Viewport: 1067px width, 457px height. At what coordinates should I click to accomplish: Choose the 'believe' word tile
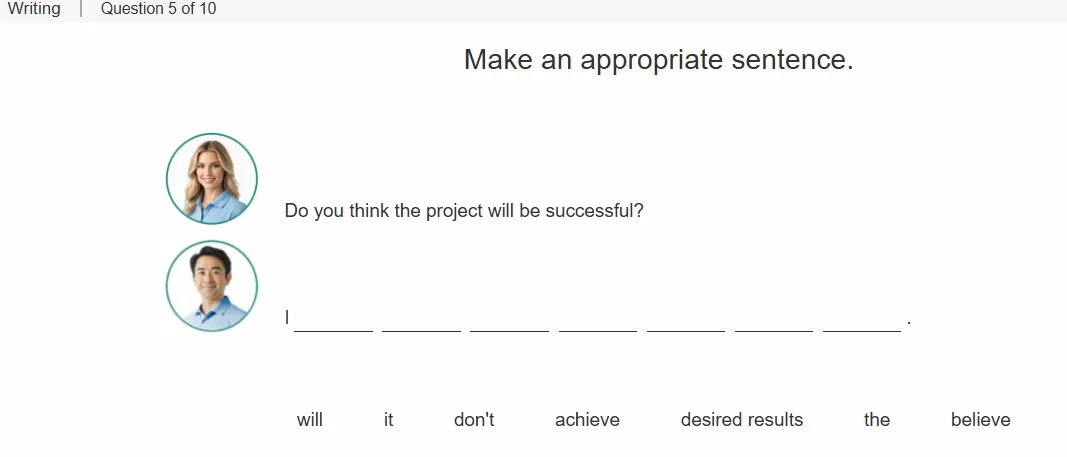(x=981, y=420)
